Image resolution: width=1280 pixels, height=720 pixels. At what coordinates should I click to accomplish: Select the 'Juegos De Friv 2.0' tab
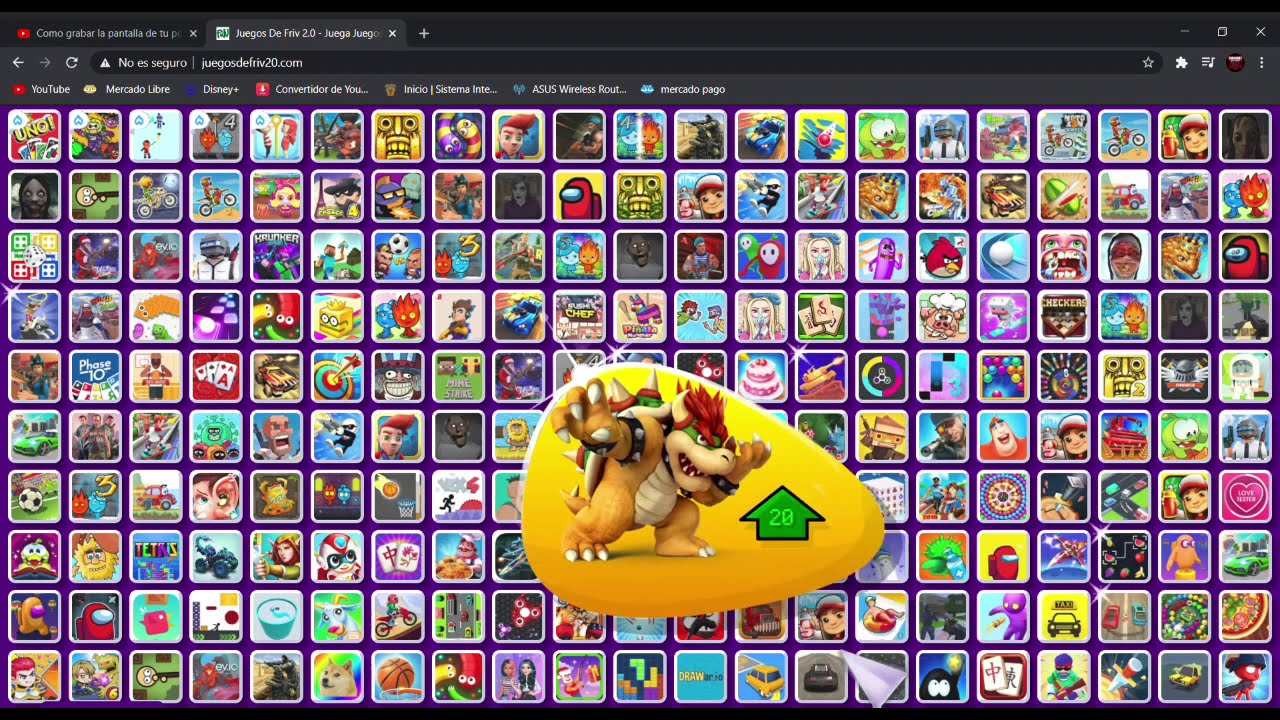307,33
